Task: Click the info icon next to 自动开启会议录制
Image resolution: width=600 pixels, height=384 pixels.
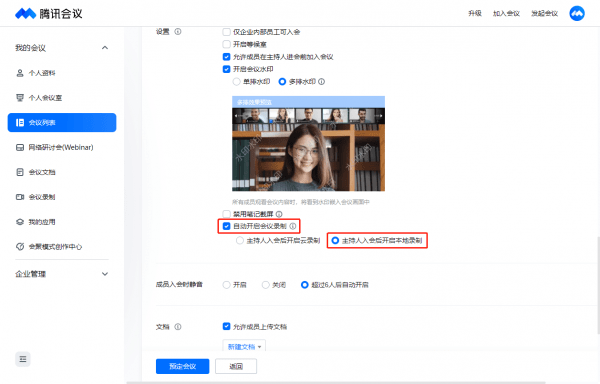Action: coord(293,226)
